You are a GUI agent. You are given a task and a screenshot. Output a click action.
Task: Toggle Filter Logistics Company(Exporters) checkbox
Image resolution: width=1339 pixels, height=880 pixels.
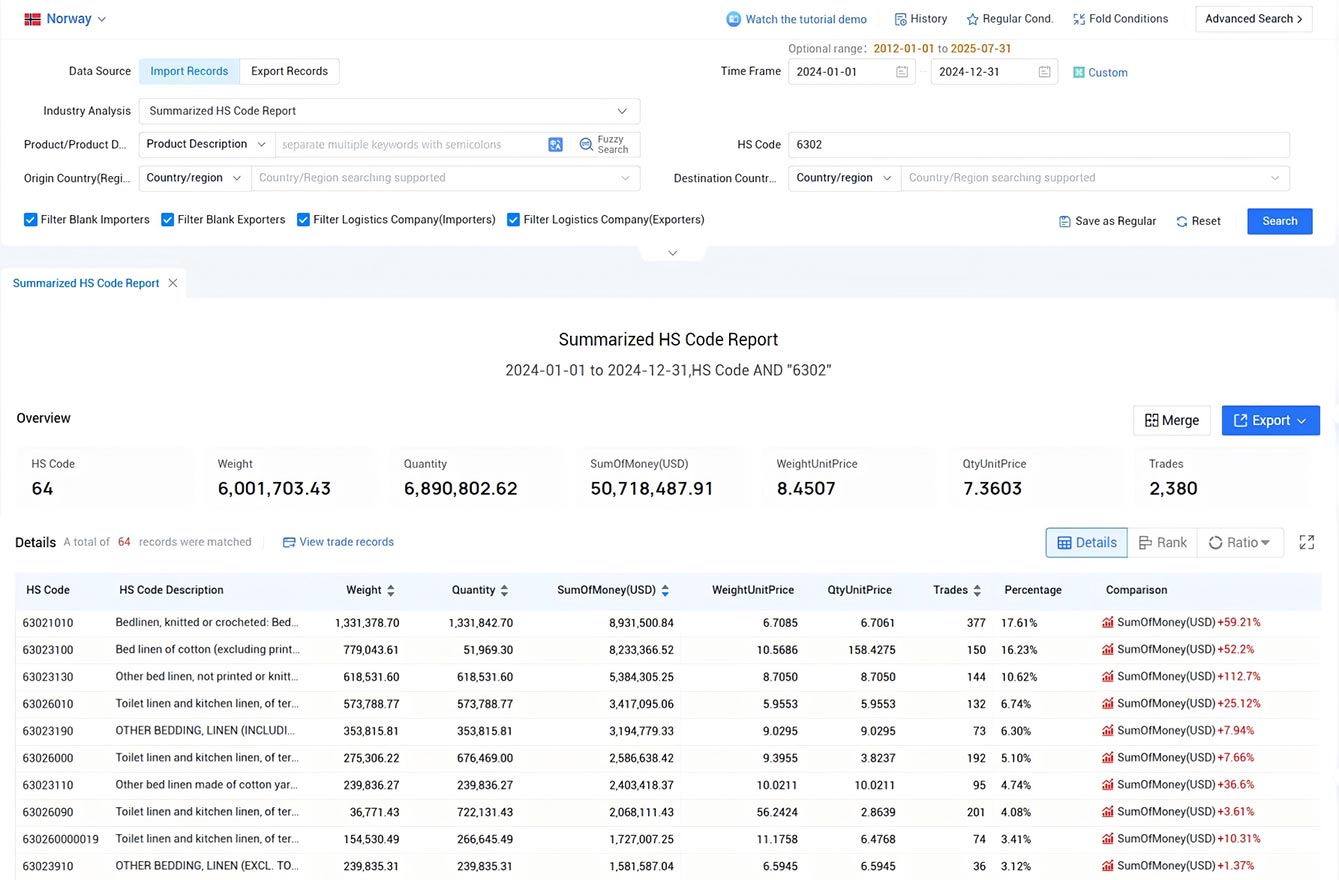513,220
